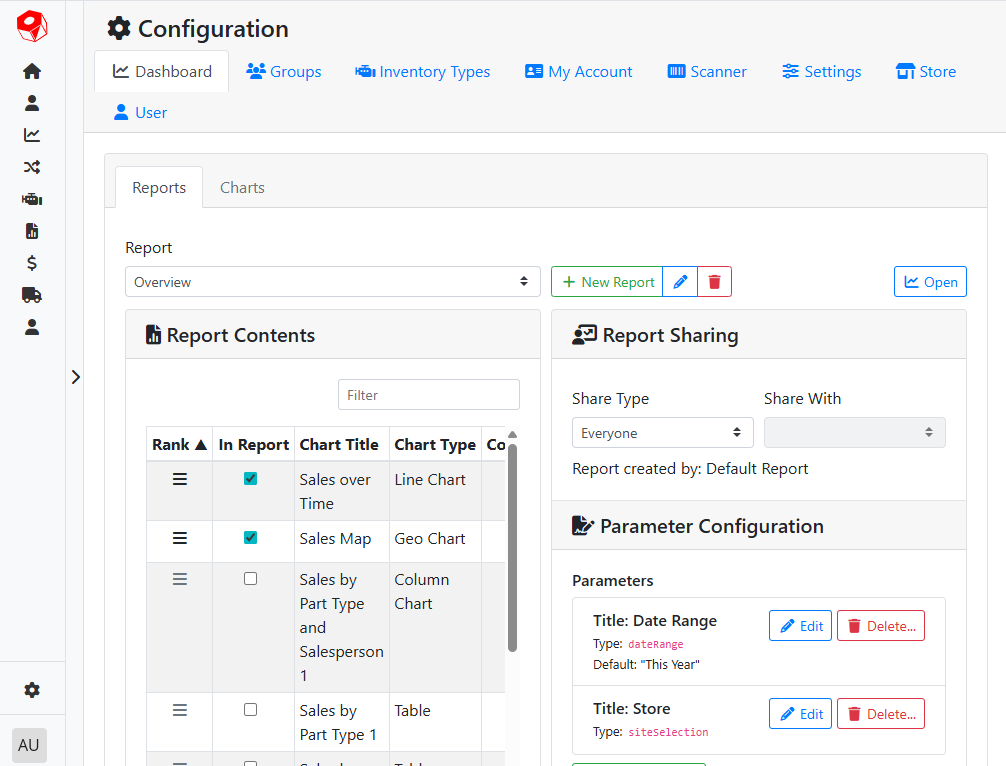
Task: Edit the Date Range parameter
Action: pyautogui.click(x=800, y=626)
